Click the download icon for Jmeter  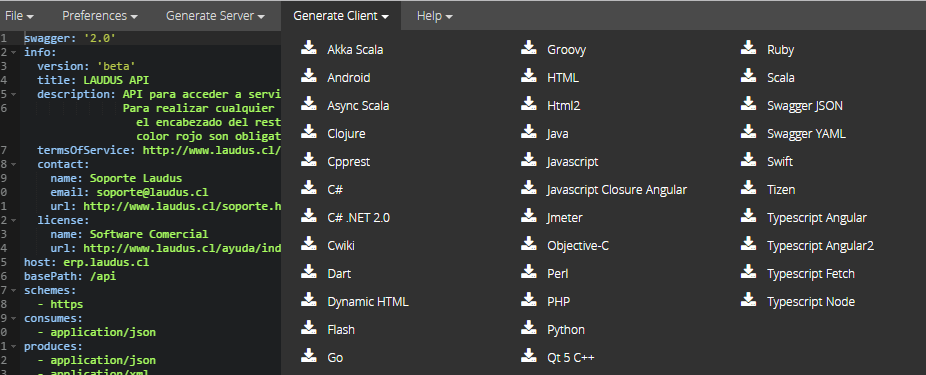pyautogui.click(x=529, y=216)
